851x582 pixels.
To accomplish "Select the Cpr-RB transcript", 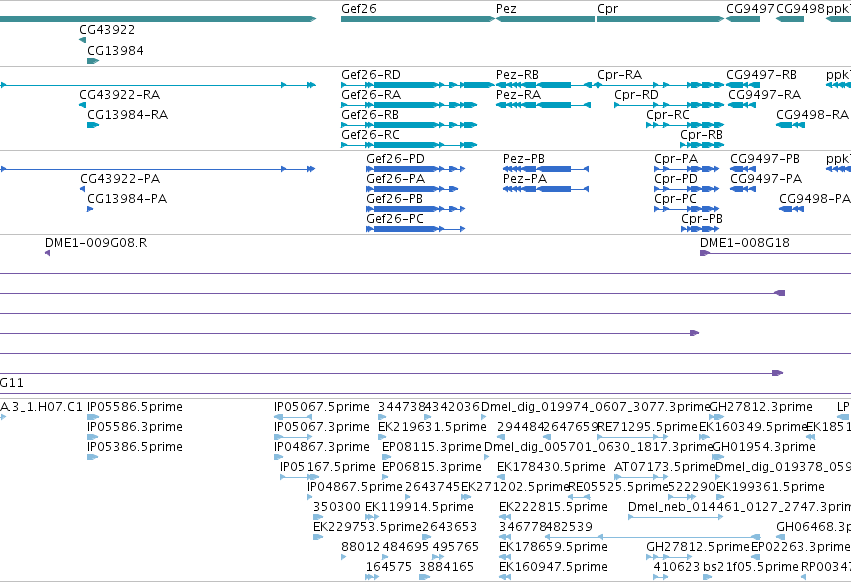I will tap(702, 145).
